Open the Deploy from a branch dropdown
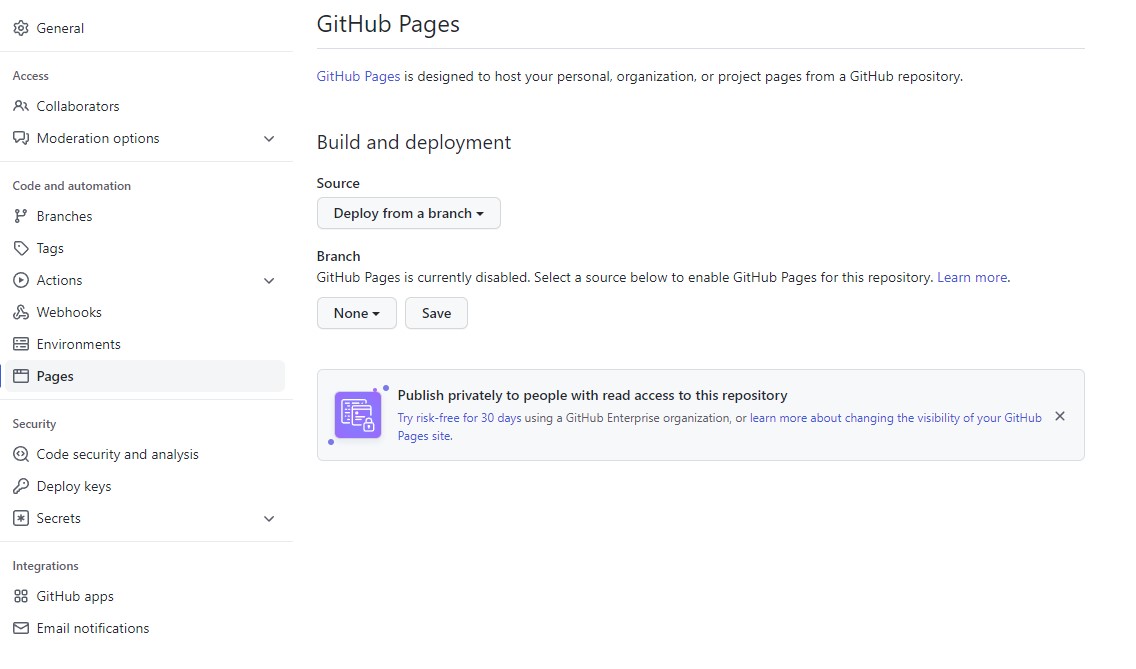This screenshot has height=669, width=1136. tap(409, 213)
